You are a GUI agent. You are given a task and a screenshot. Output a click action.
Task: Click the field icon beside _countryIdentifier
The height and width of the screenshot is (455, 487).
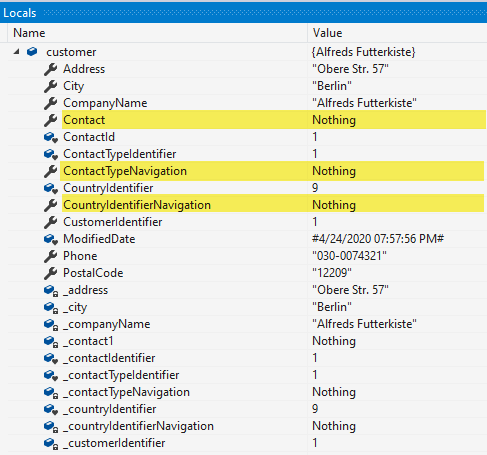point(51,409)
